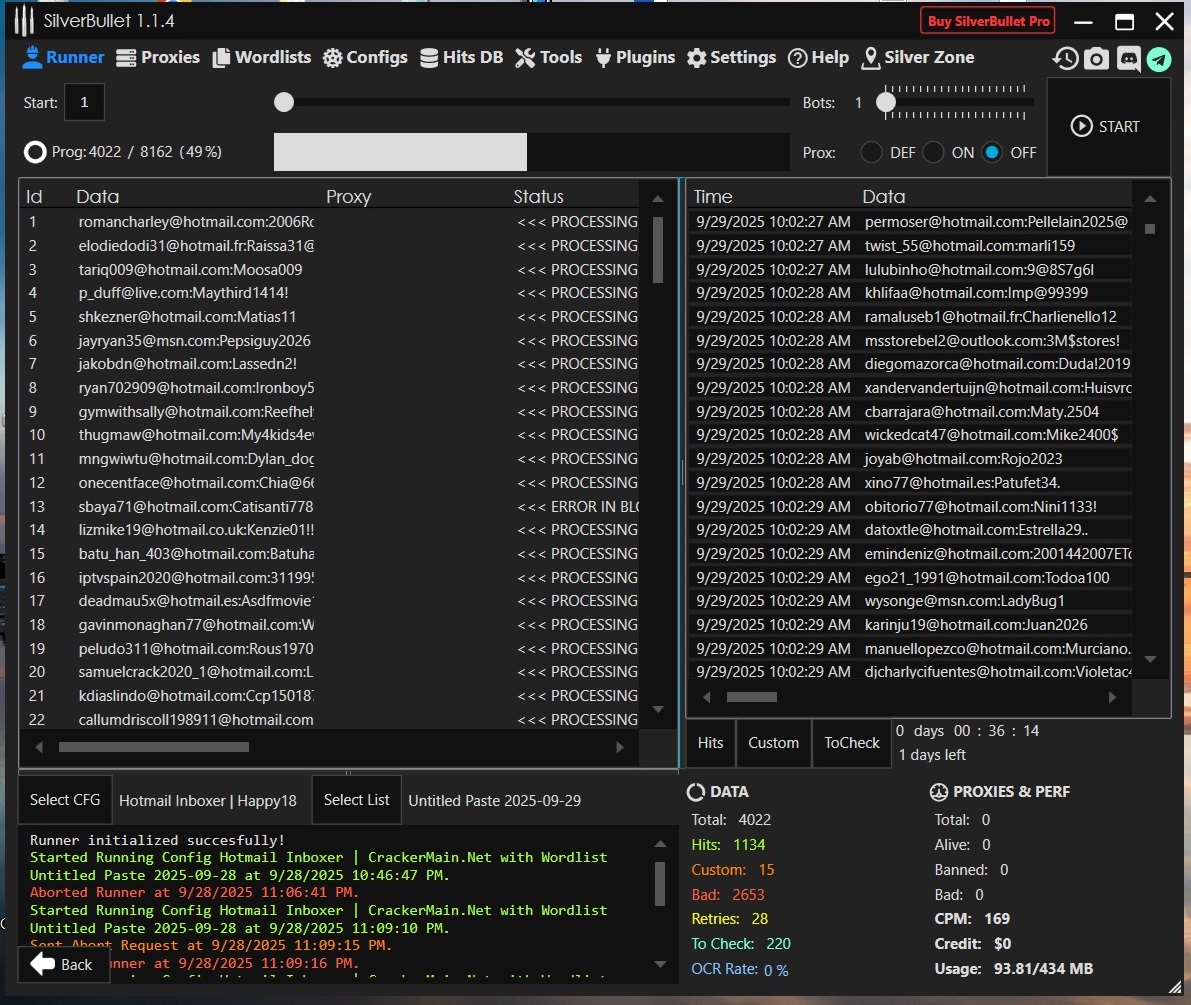Image resolution: width=1191 pixels, height=1005 pixels.
Task: Click the log panel scroll-down arrow
Action: 660,964
